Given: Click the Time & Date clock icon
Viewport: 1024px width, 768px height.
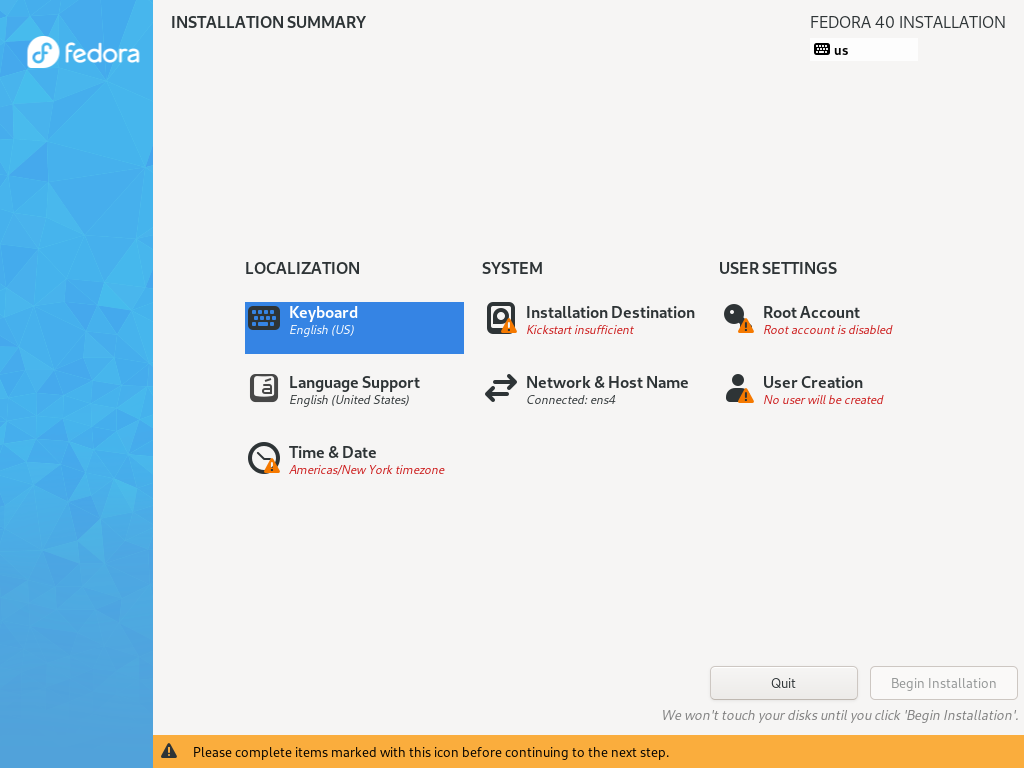Looking at the screenshot, I should pos(264,458).
